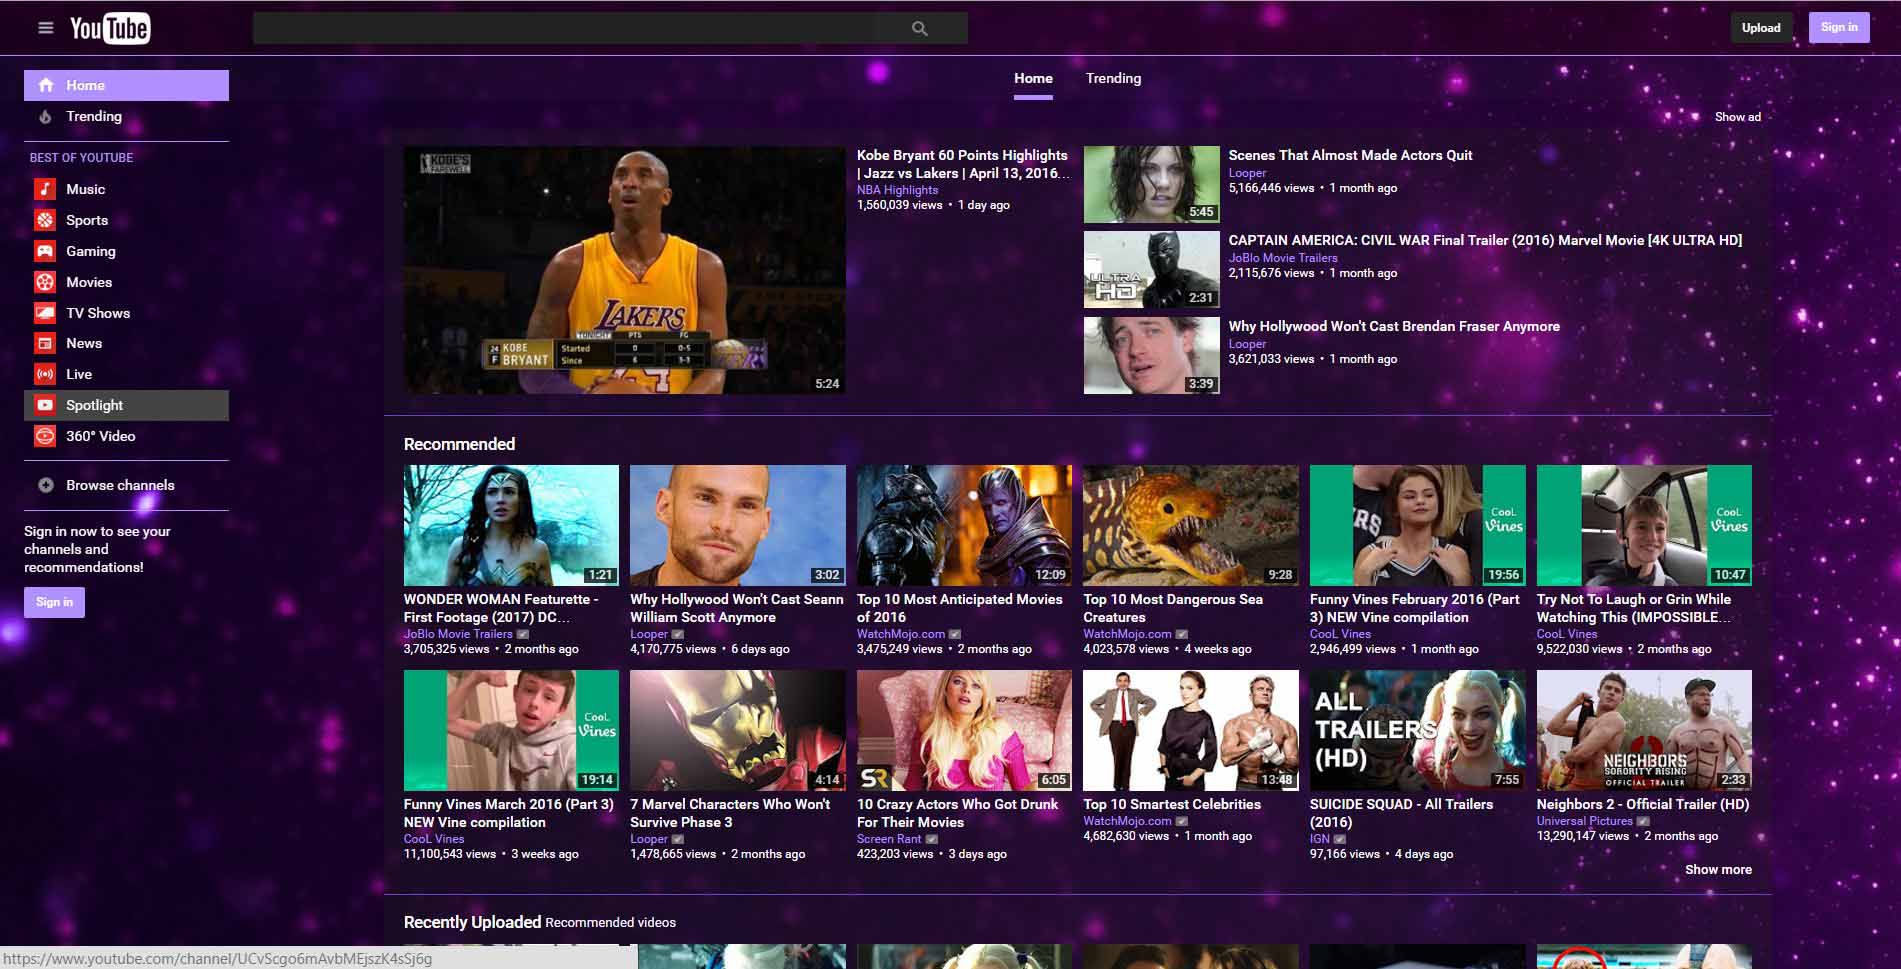Image resolution: width=1901 pixels, height=969 pixels.
Task: Open Looper channel under Brendan Fraser video
Action: [x=1247, y=344]
